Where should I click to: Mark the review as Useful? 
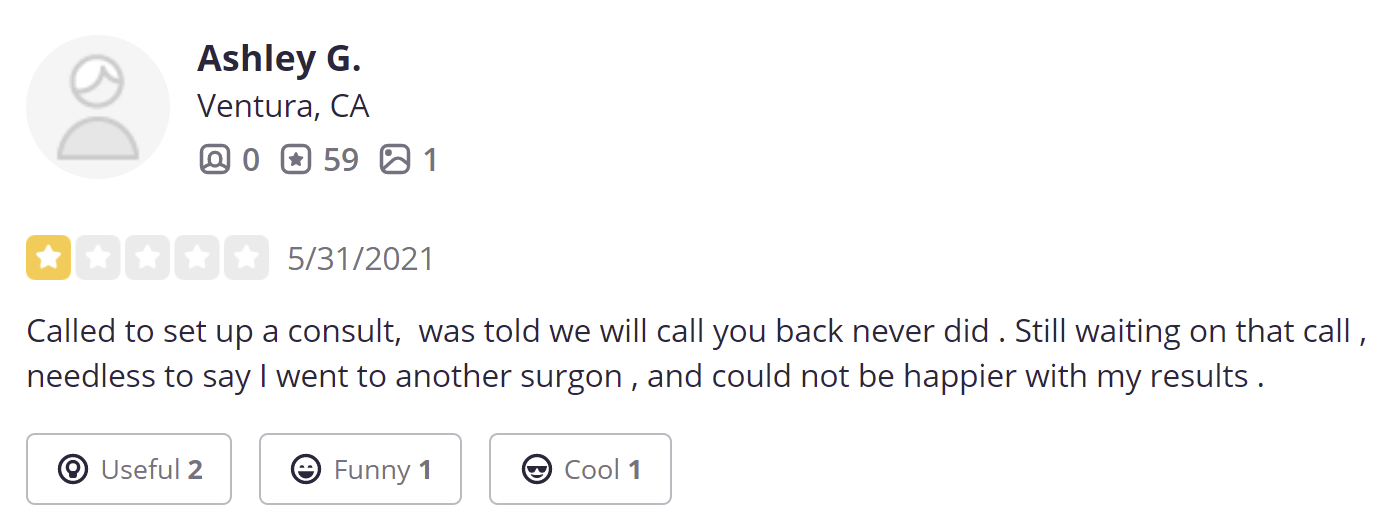tap(129, 469)
